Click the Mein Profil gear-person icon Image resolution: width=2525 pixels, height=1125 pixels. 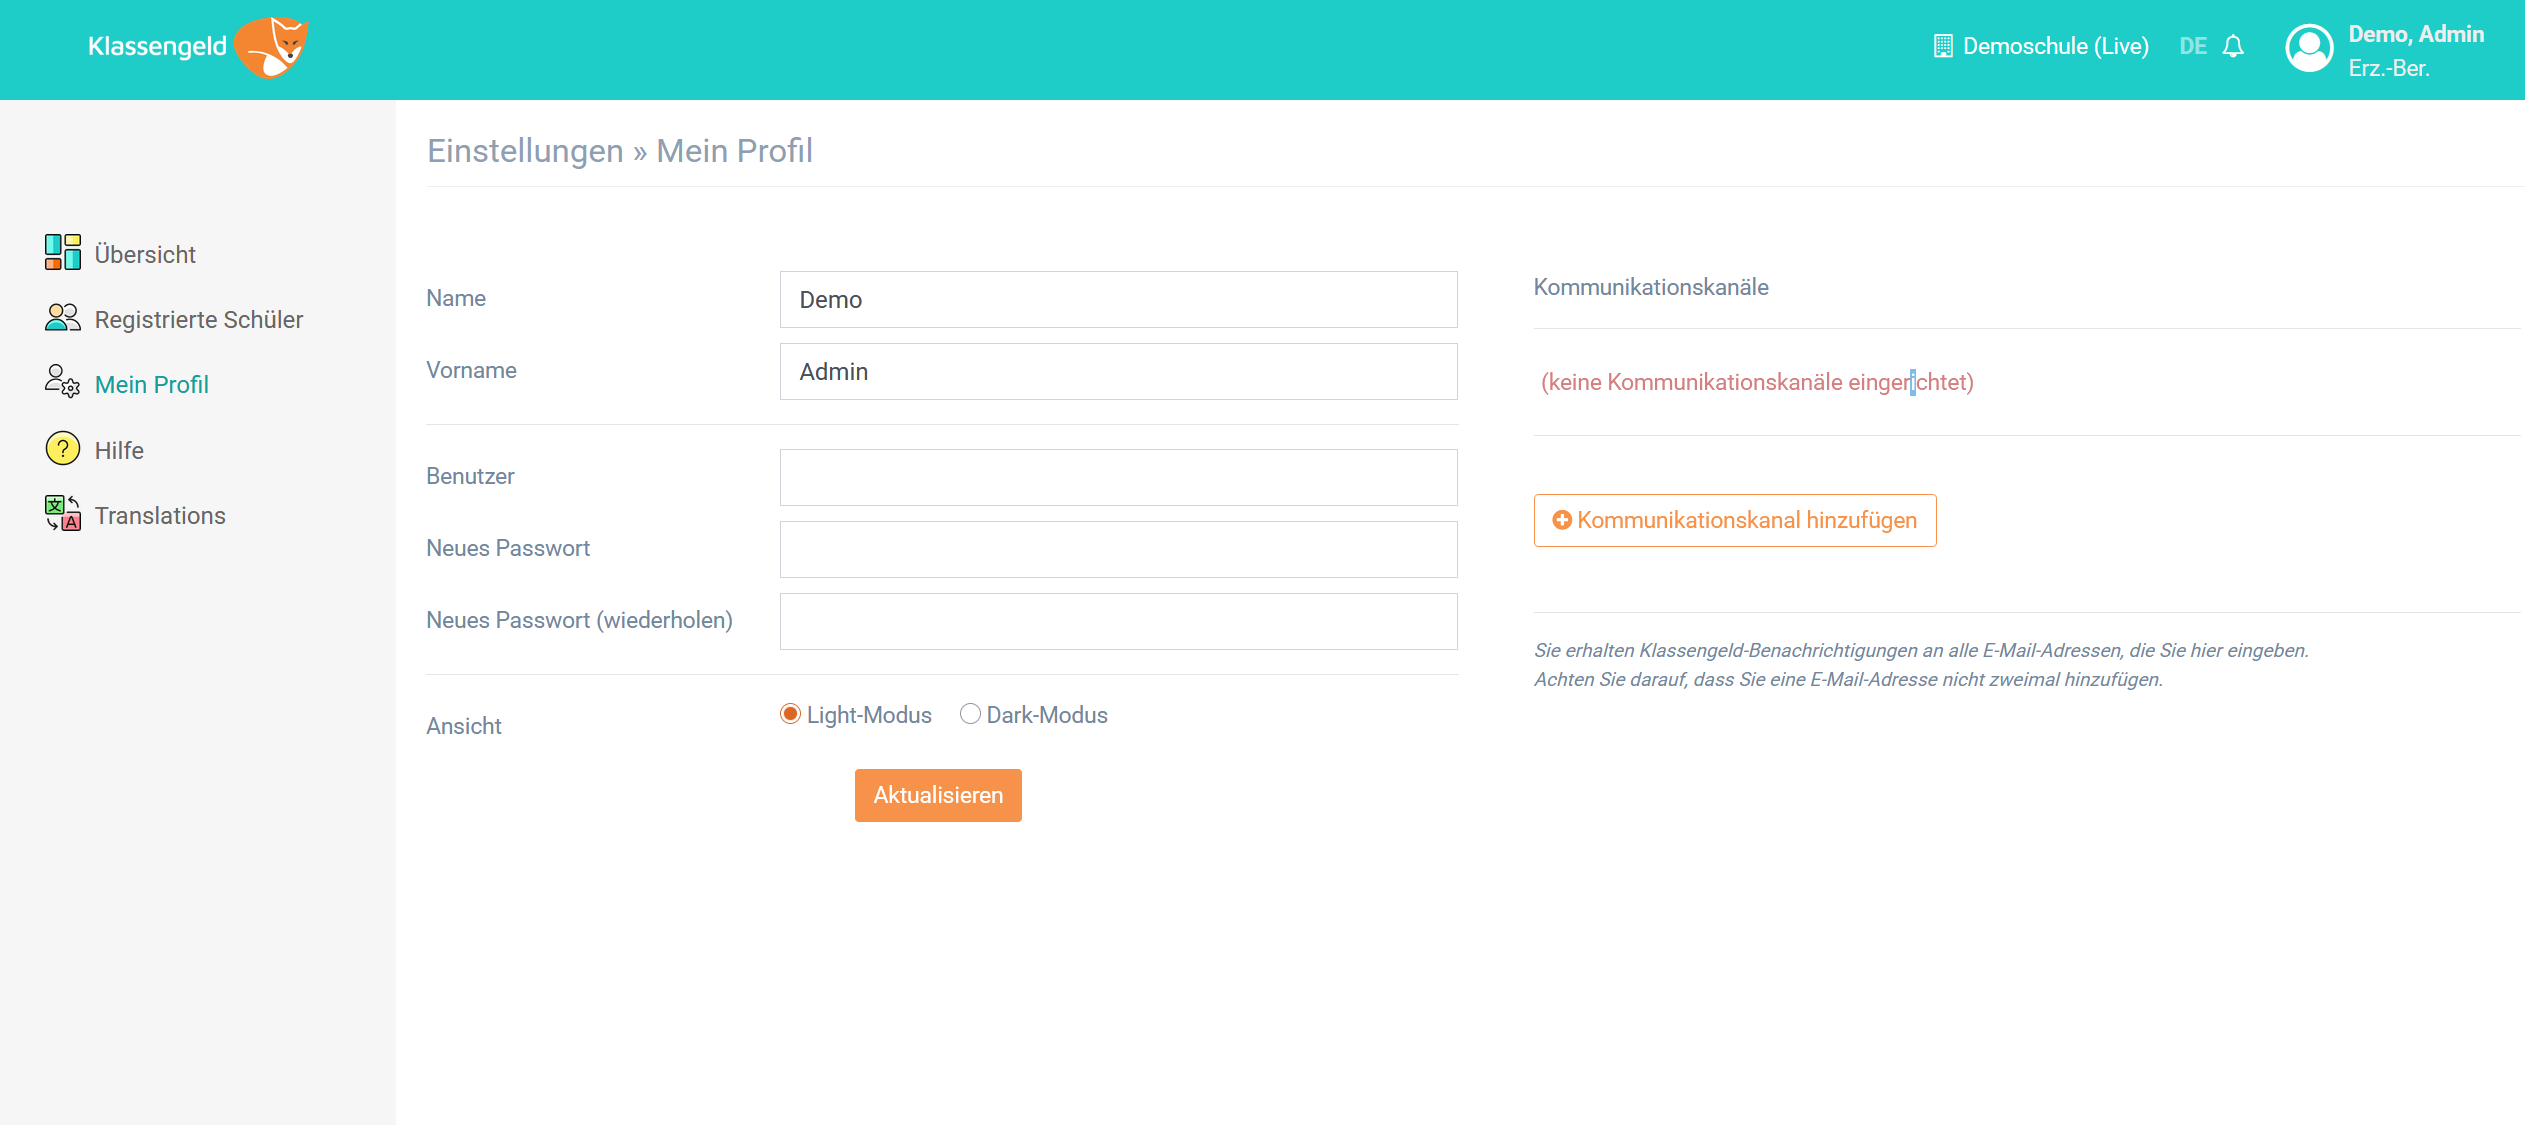[62, 382]
